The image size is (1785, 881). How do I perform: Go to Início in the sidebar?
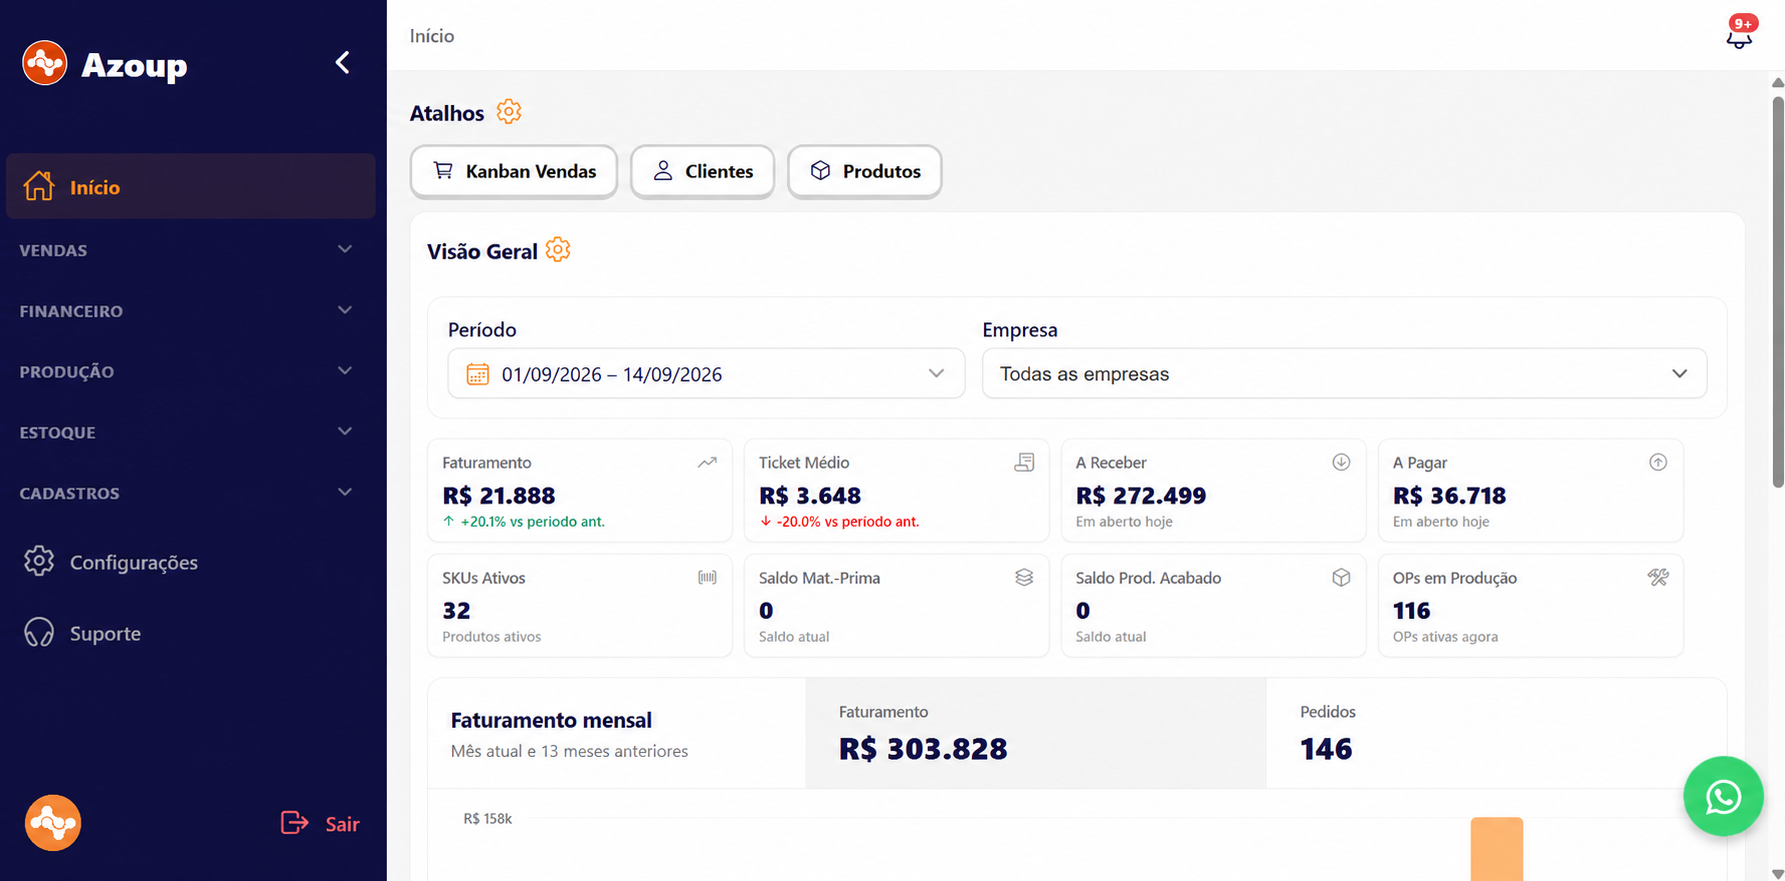point(191,186)
